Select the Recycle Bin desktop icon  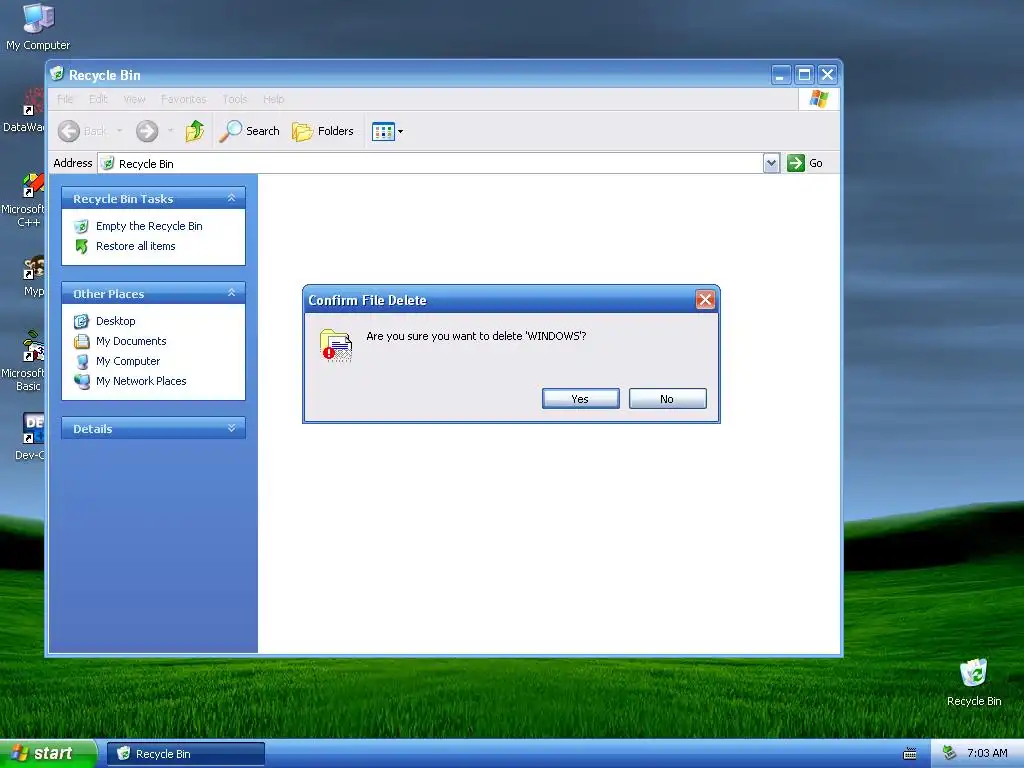click(974, 683)
